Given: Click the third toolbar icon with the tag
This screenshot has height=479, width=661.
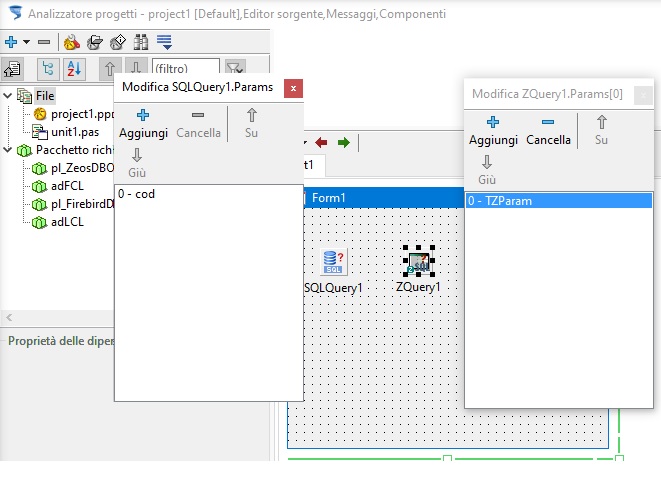Looking at the screenshot, I should tap(118, 42).
